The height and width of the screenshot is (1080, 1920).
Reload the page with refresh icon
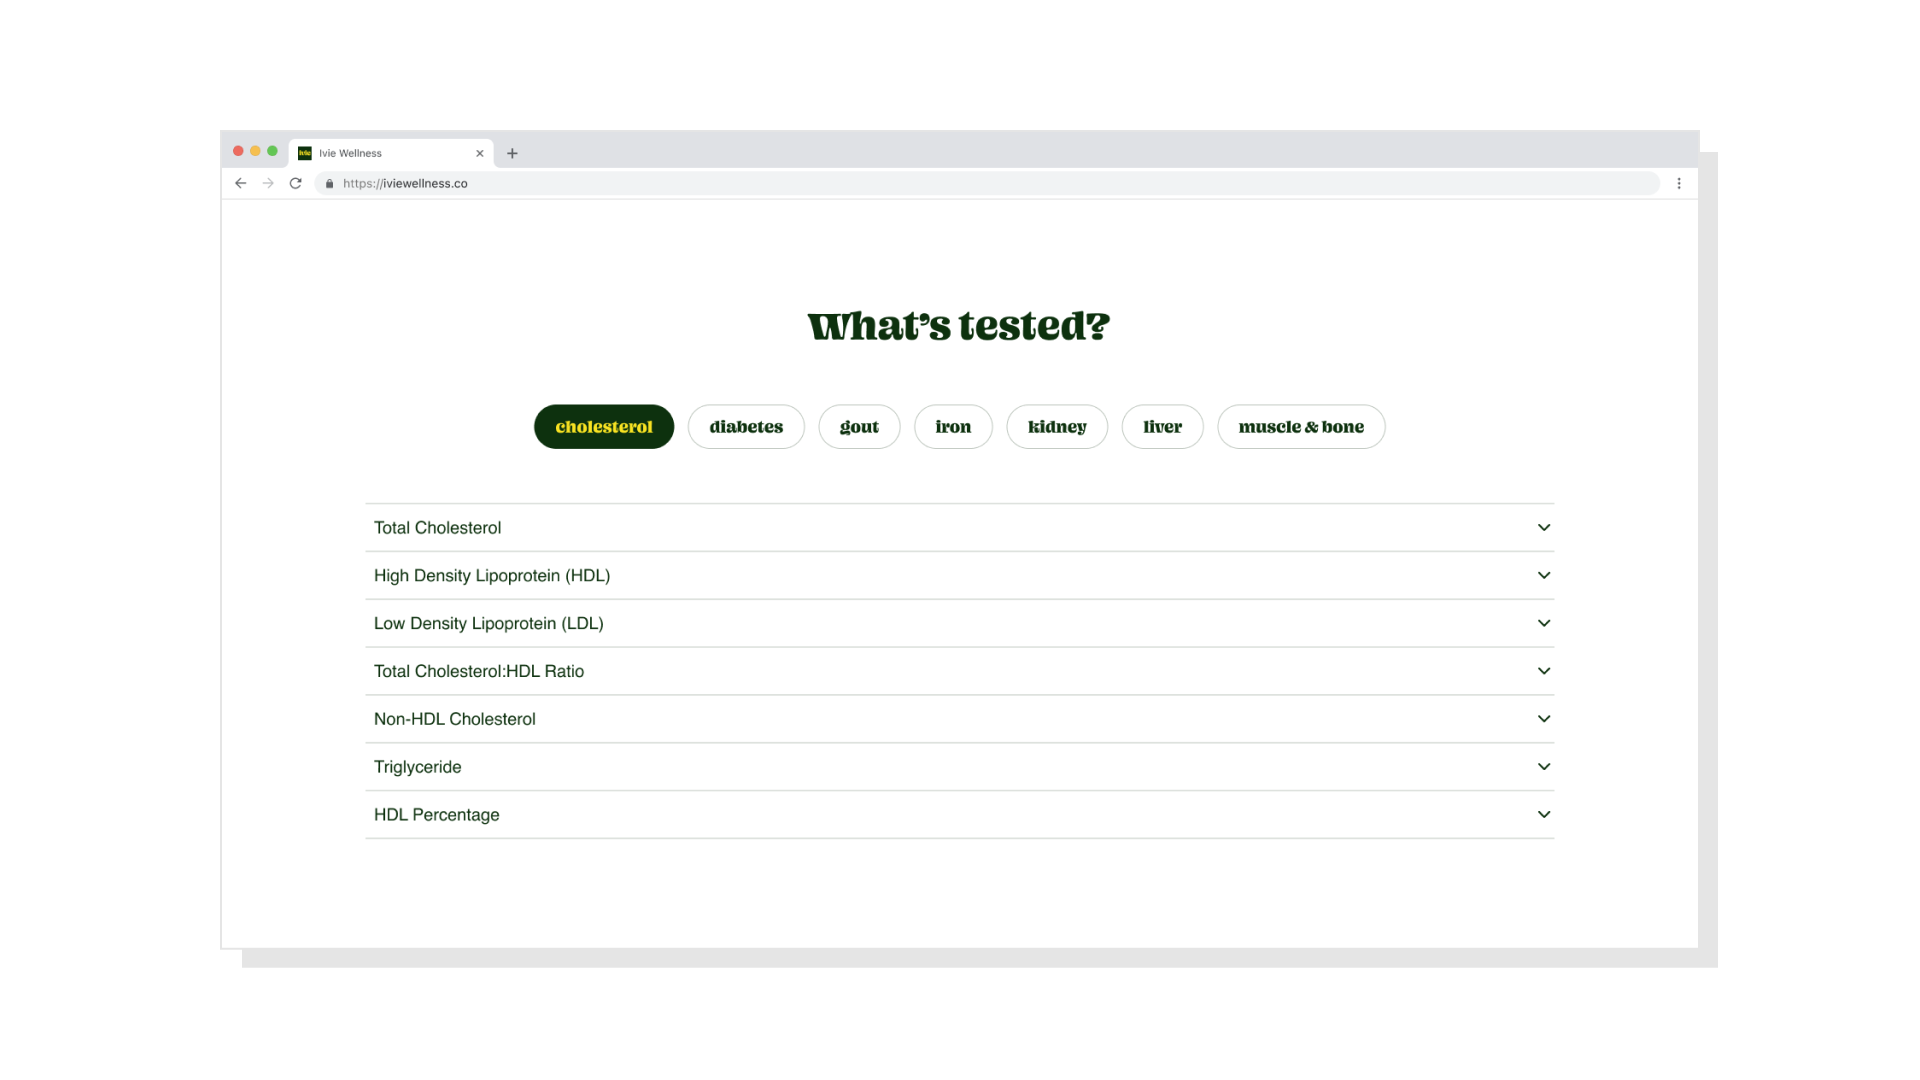[295, 183]
